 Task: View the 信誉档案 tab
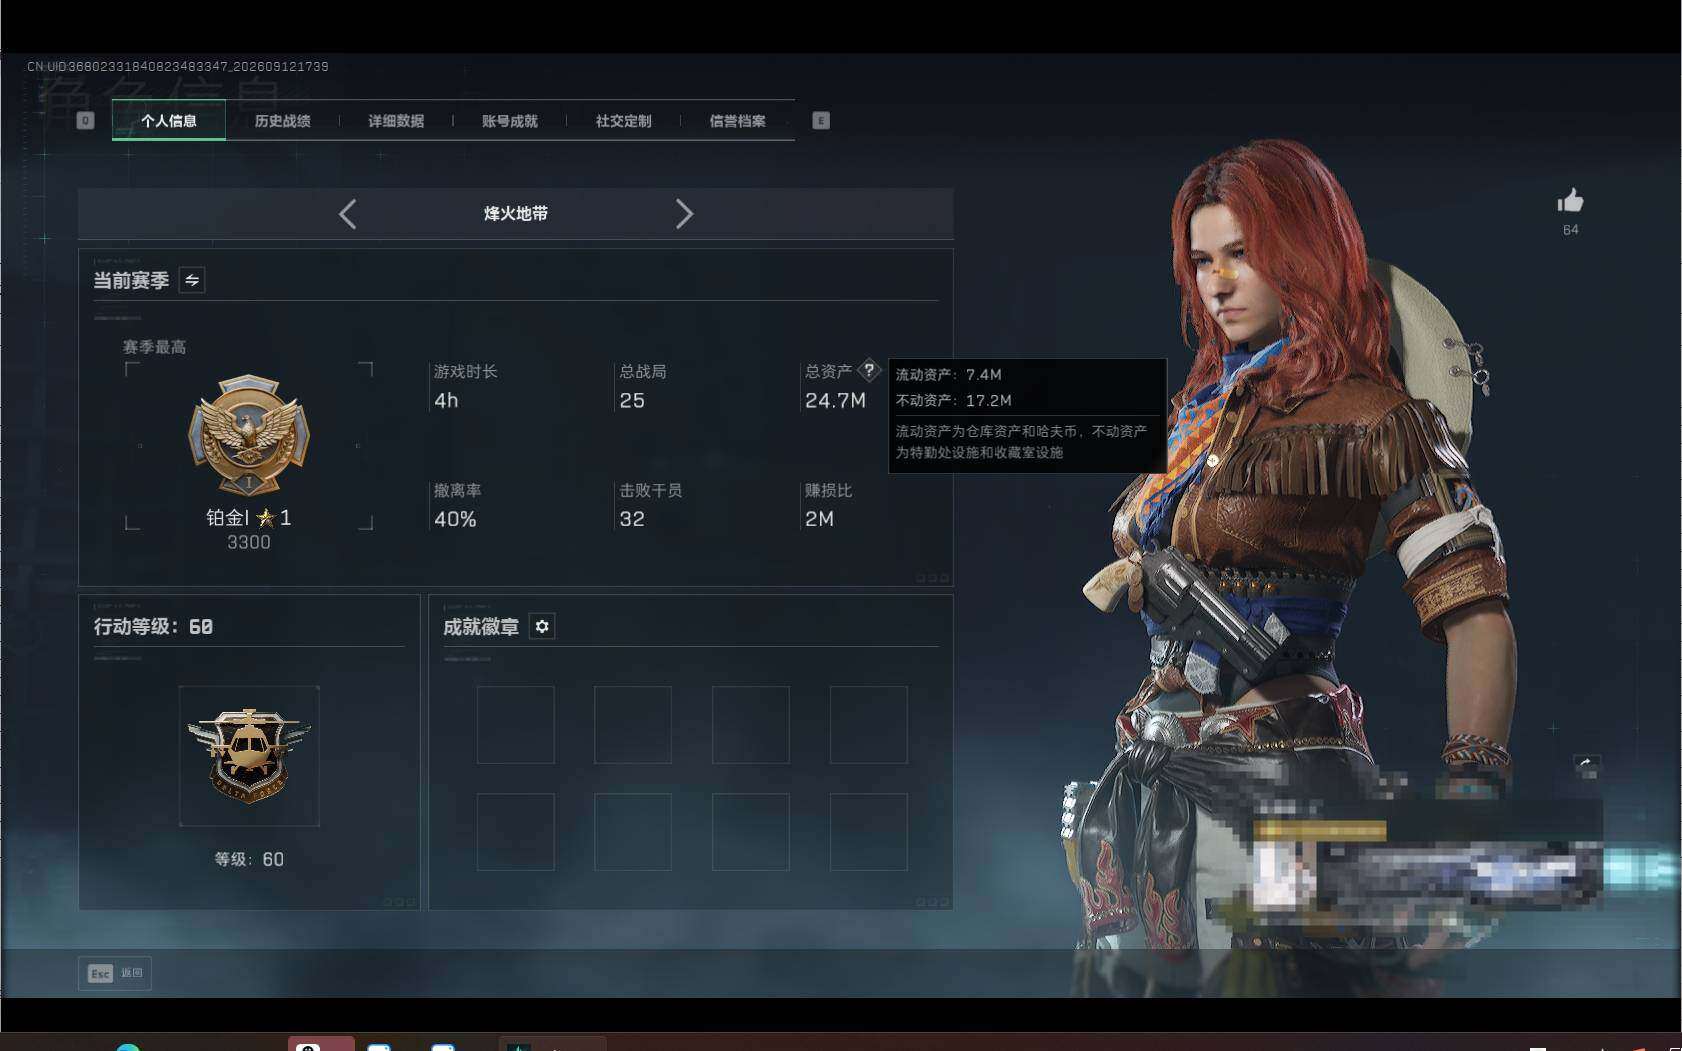[x=738, y=121]
